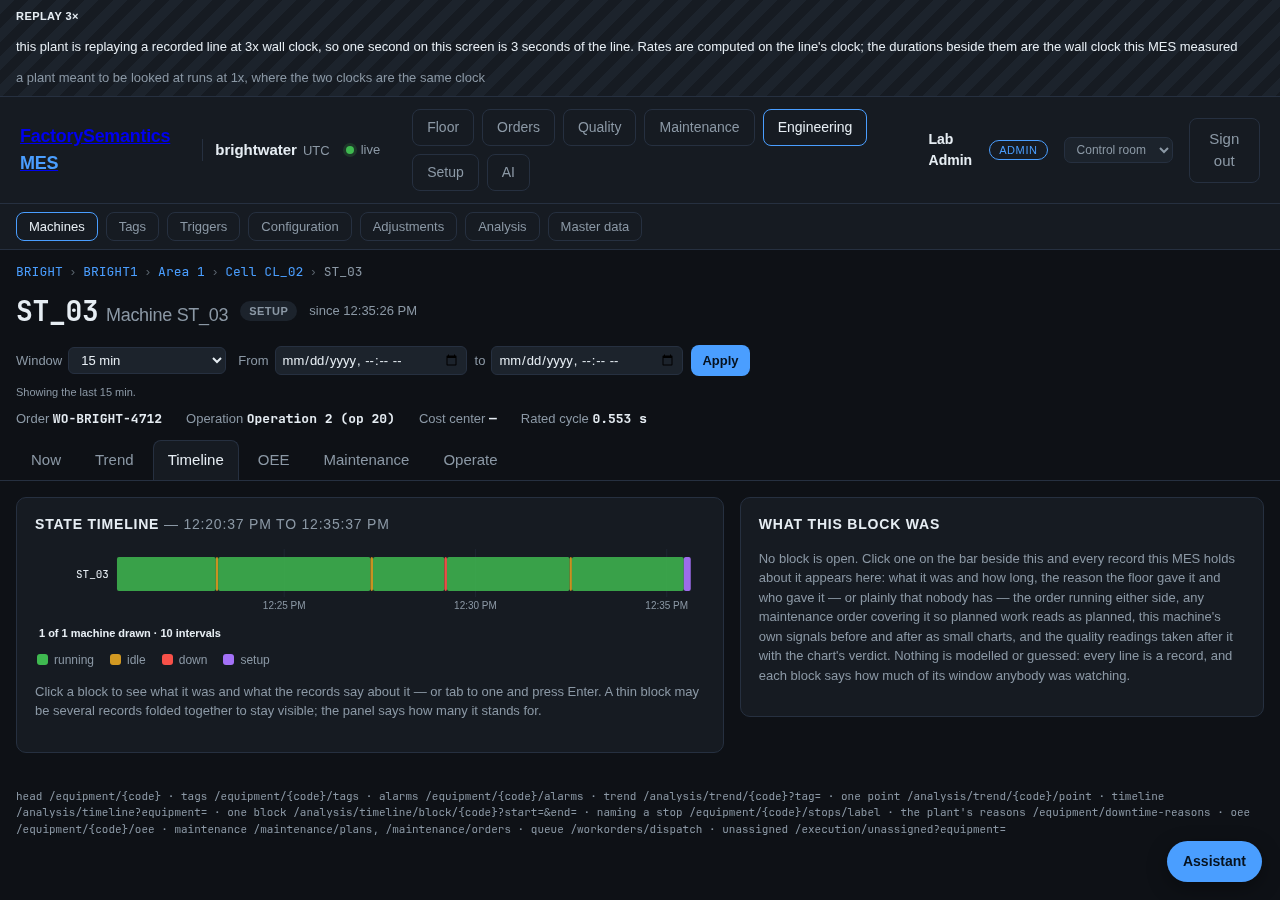Open the OEE machine tab

(273, 460)
